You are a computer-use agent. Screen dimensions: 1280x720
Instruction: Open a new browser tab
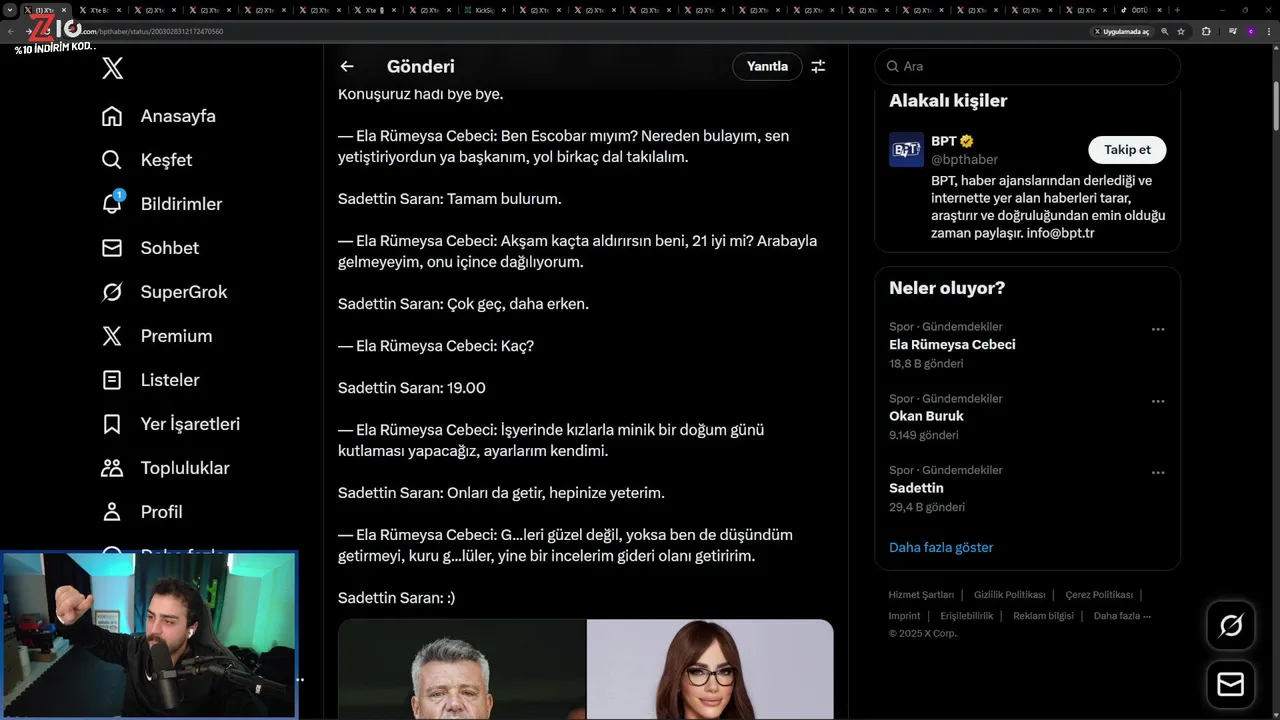pos(1177,10)
